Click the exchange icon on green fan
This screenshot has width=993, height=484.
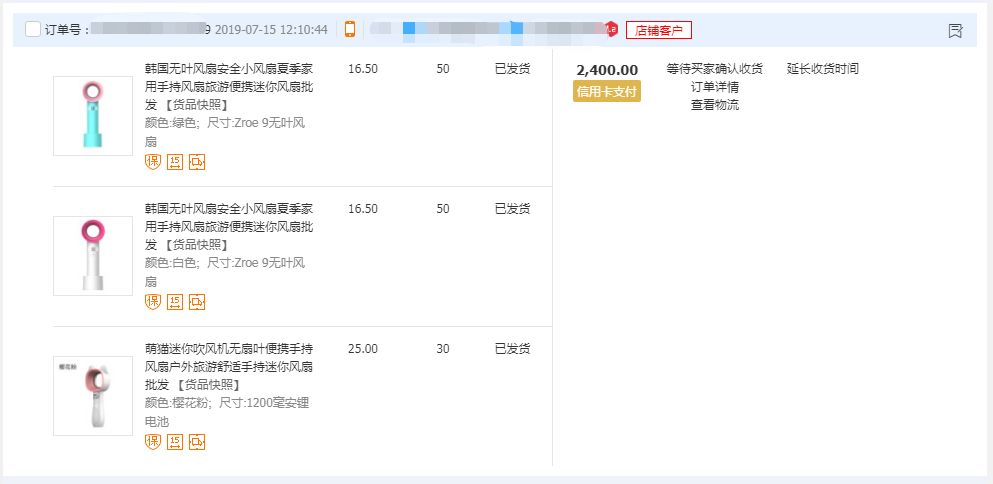(x=197, y=162)
